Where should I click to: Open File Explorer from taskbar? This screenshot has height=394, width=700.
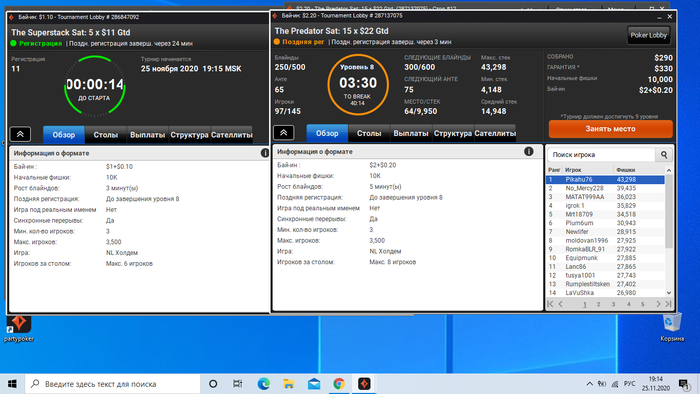coord(289,384)
